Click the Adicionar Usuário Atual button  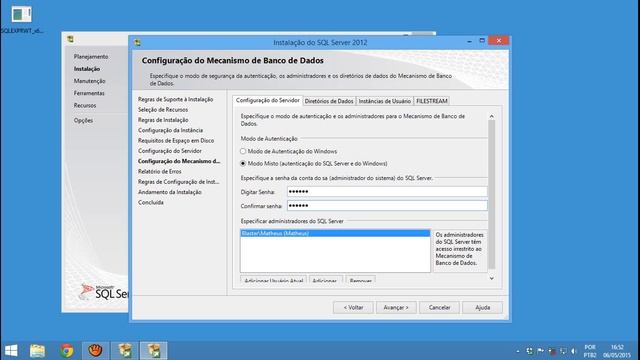273,280
